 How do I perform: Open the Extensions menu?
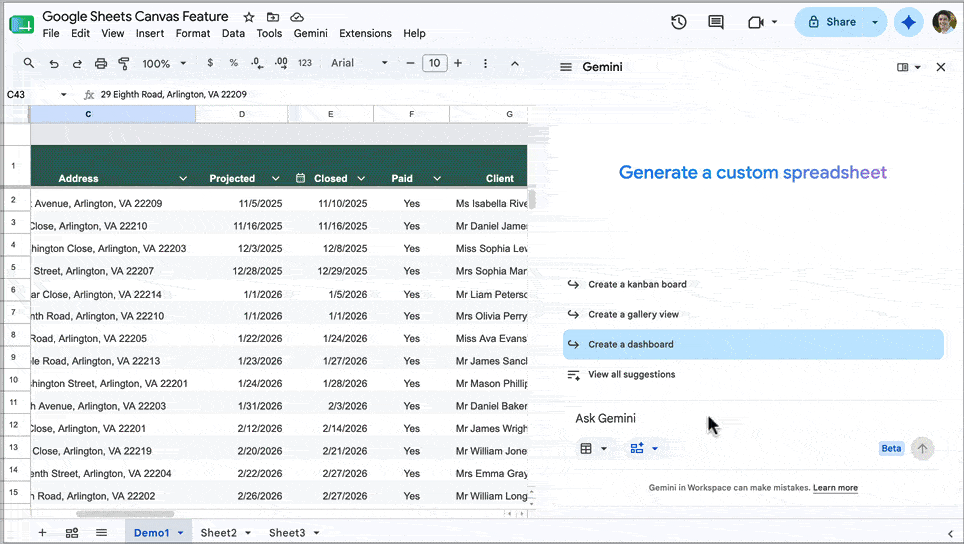click(x=365, y=33)
